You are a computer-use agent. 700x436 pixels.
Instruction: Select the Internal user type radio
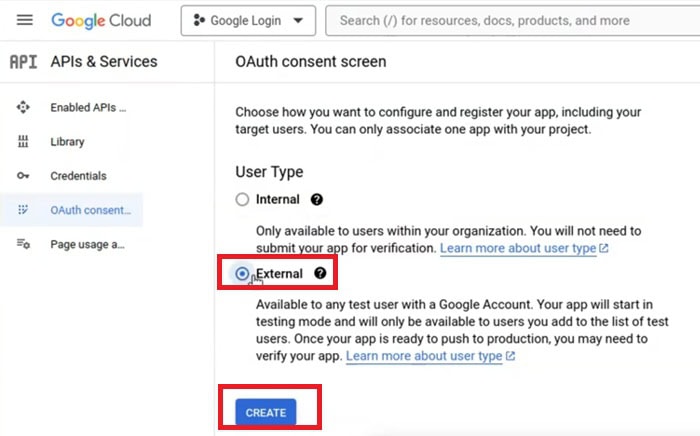[x=242, y=199]
